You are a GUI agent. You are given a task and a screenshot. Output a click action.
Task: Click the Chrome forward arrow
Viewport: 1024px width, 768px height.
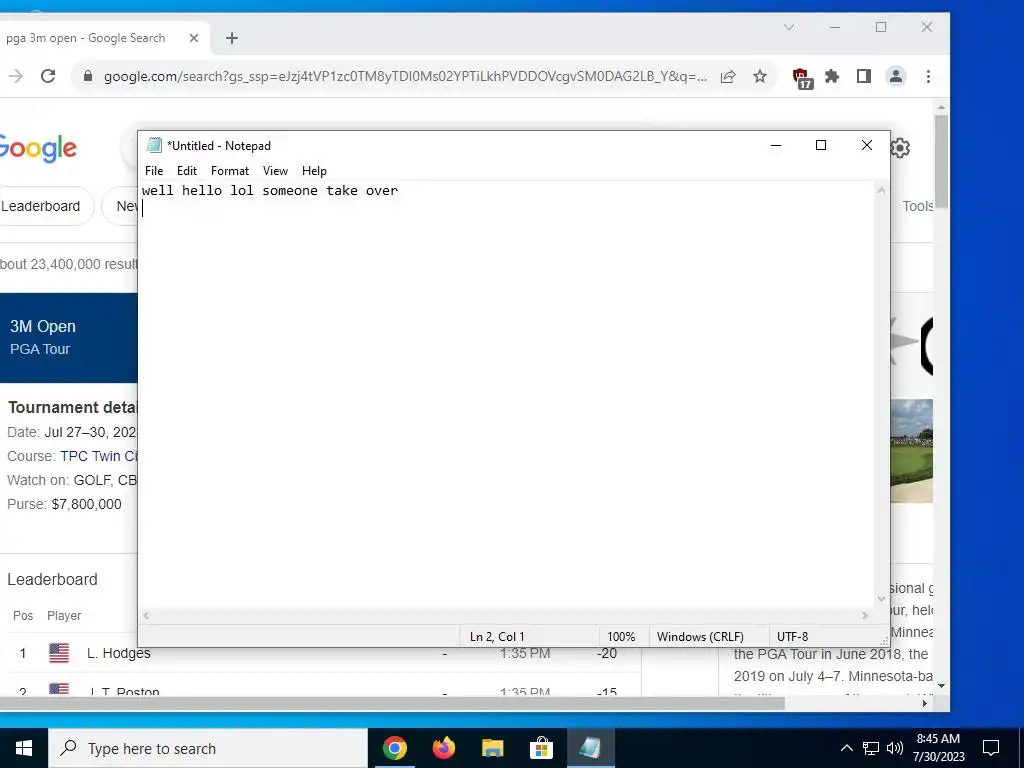[x=16, y=76]
